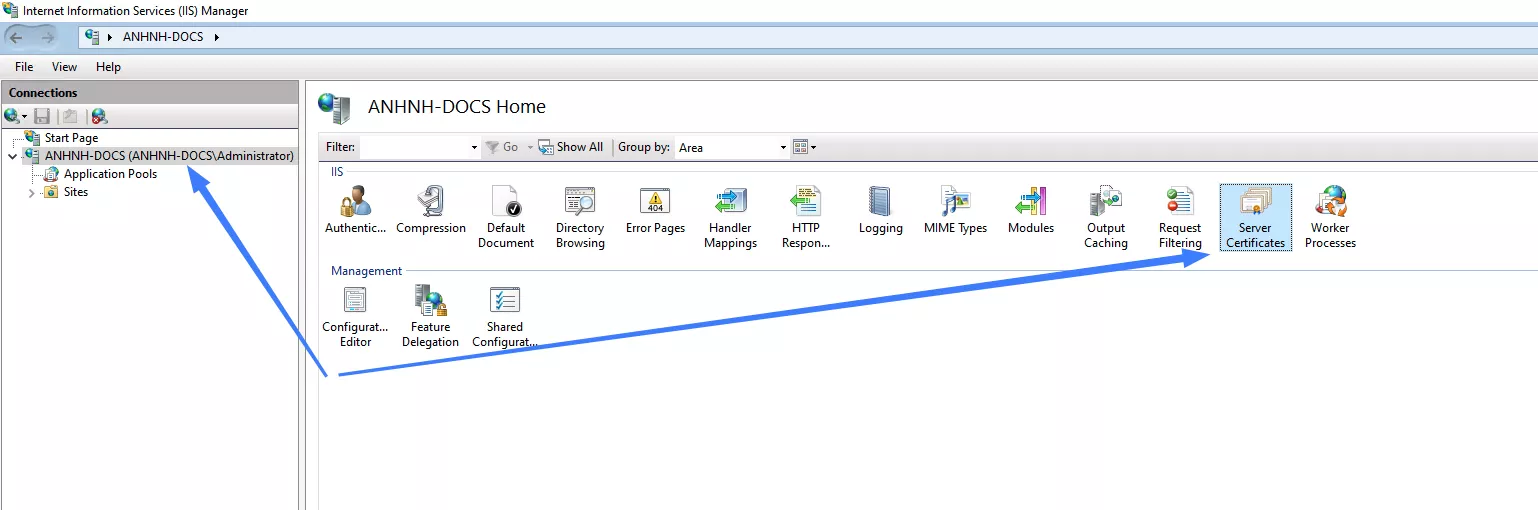Open the Group by Area dropdown
The image size is (1538, 510).
pos(733,147)
